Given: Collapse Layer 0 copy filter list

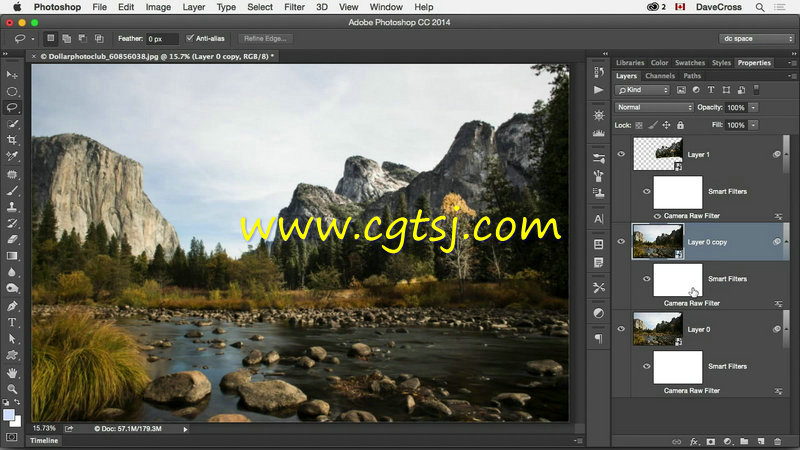Looking at the screenshot, I should [x=786, y=242].
